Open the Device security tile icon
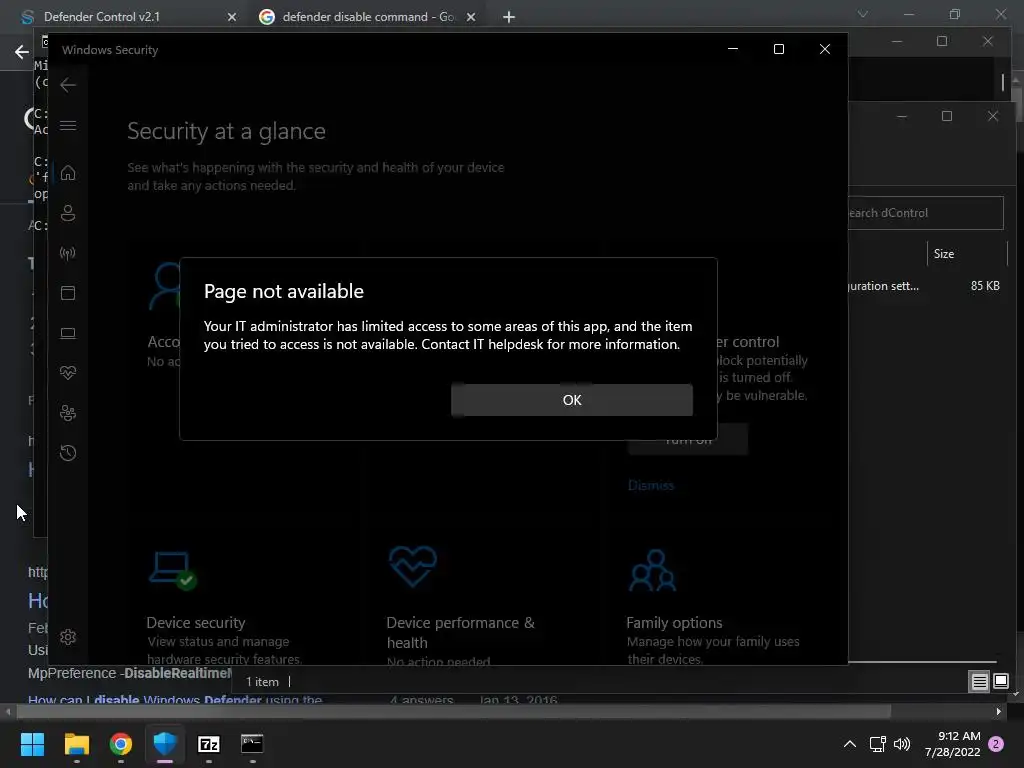 [172, 570]
